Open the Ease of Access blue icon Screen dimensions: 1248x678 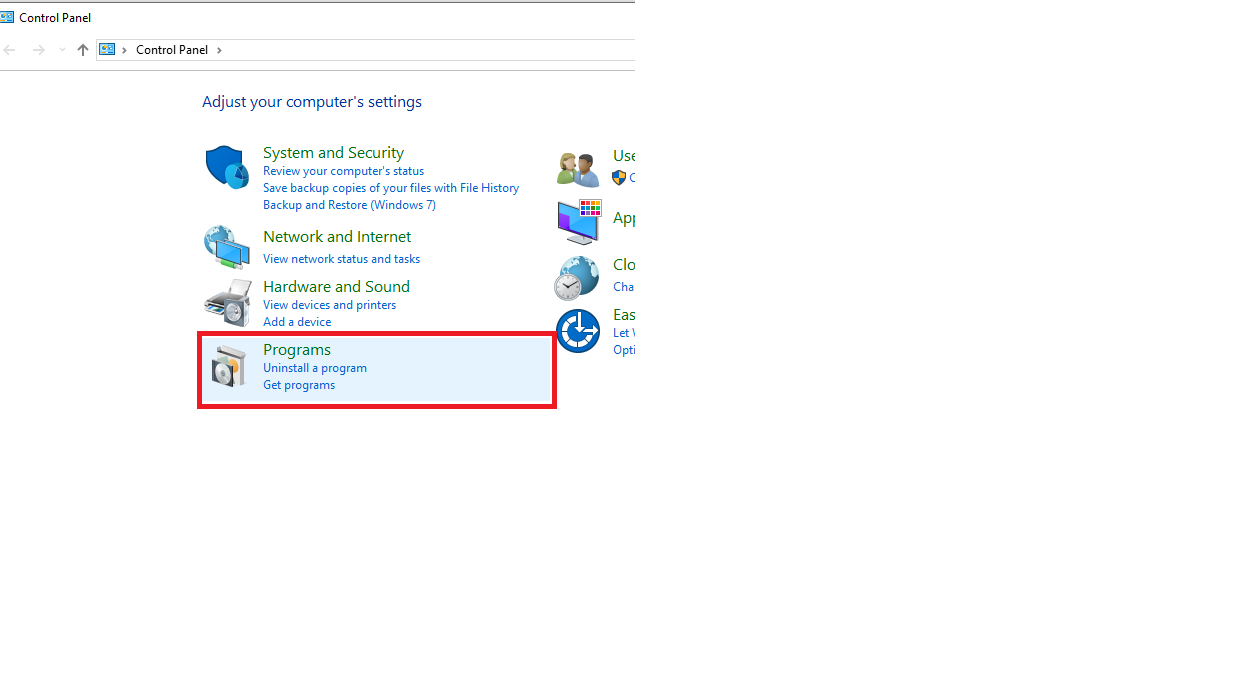(578, 331)
